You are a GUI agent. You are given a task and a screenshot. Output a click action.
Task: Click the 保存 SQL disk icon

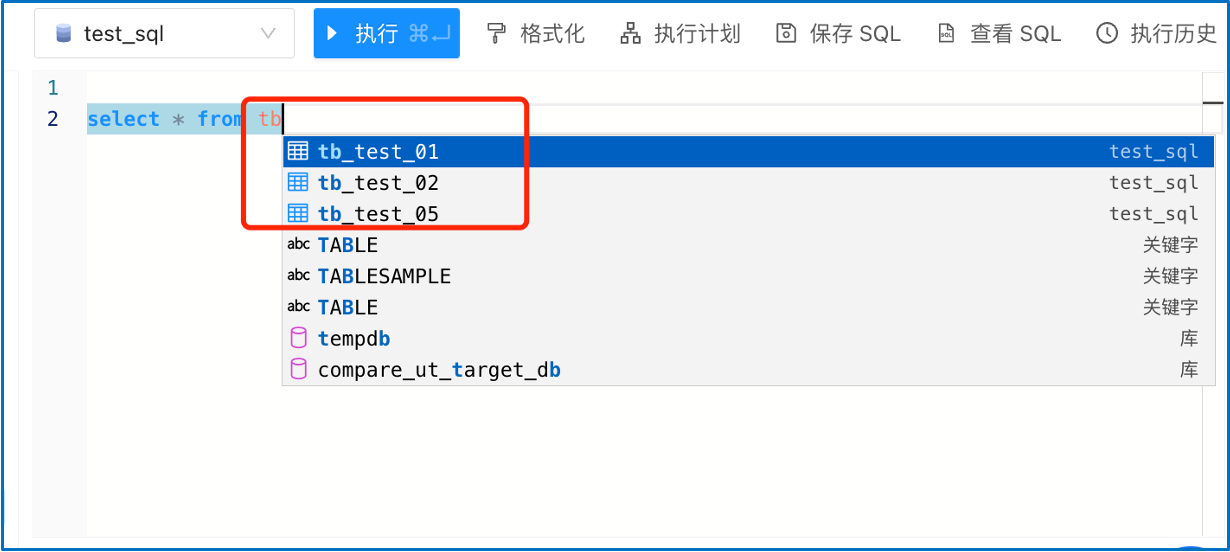coord(786,34)
